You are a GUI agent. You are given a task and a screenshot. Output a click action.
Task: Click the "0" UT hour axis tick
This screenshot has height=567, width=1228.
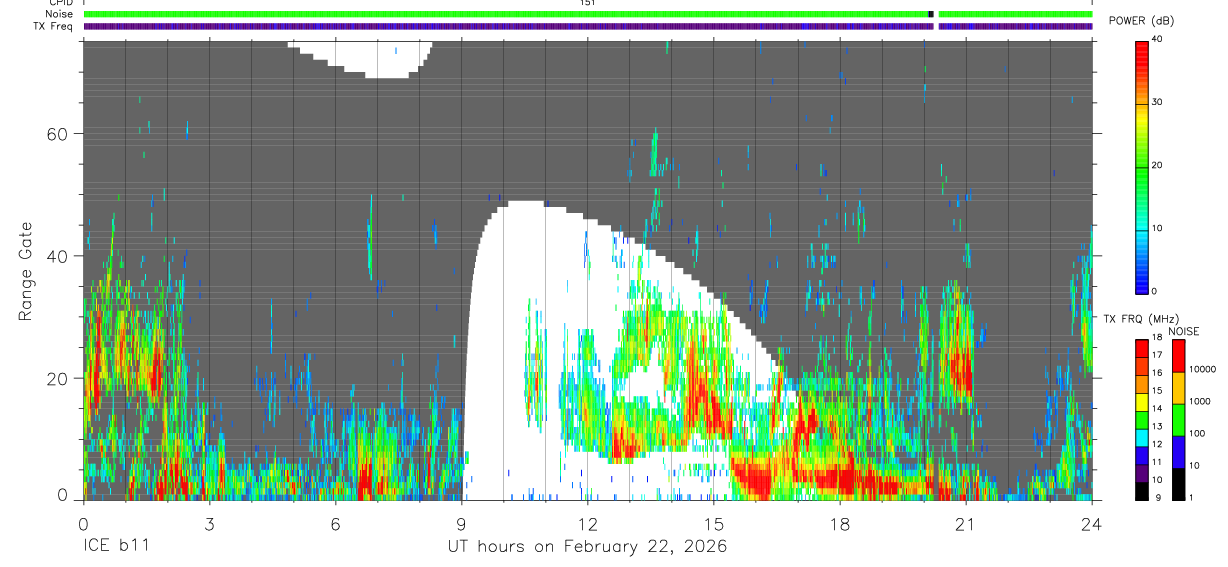[x=83, y=523]
